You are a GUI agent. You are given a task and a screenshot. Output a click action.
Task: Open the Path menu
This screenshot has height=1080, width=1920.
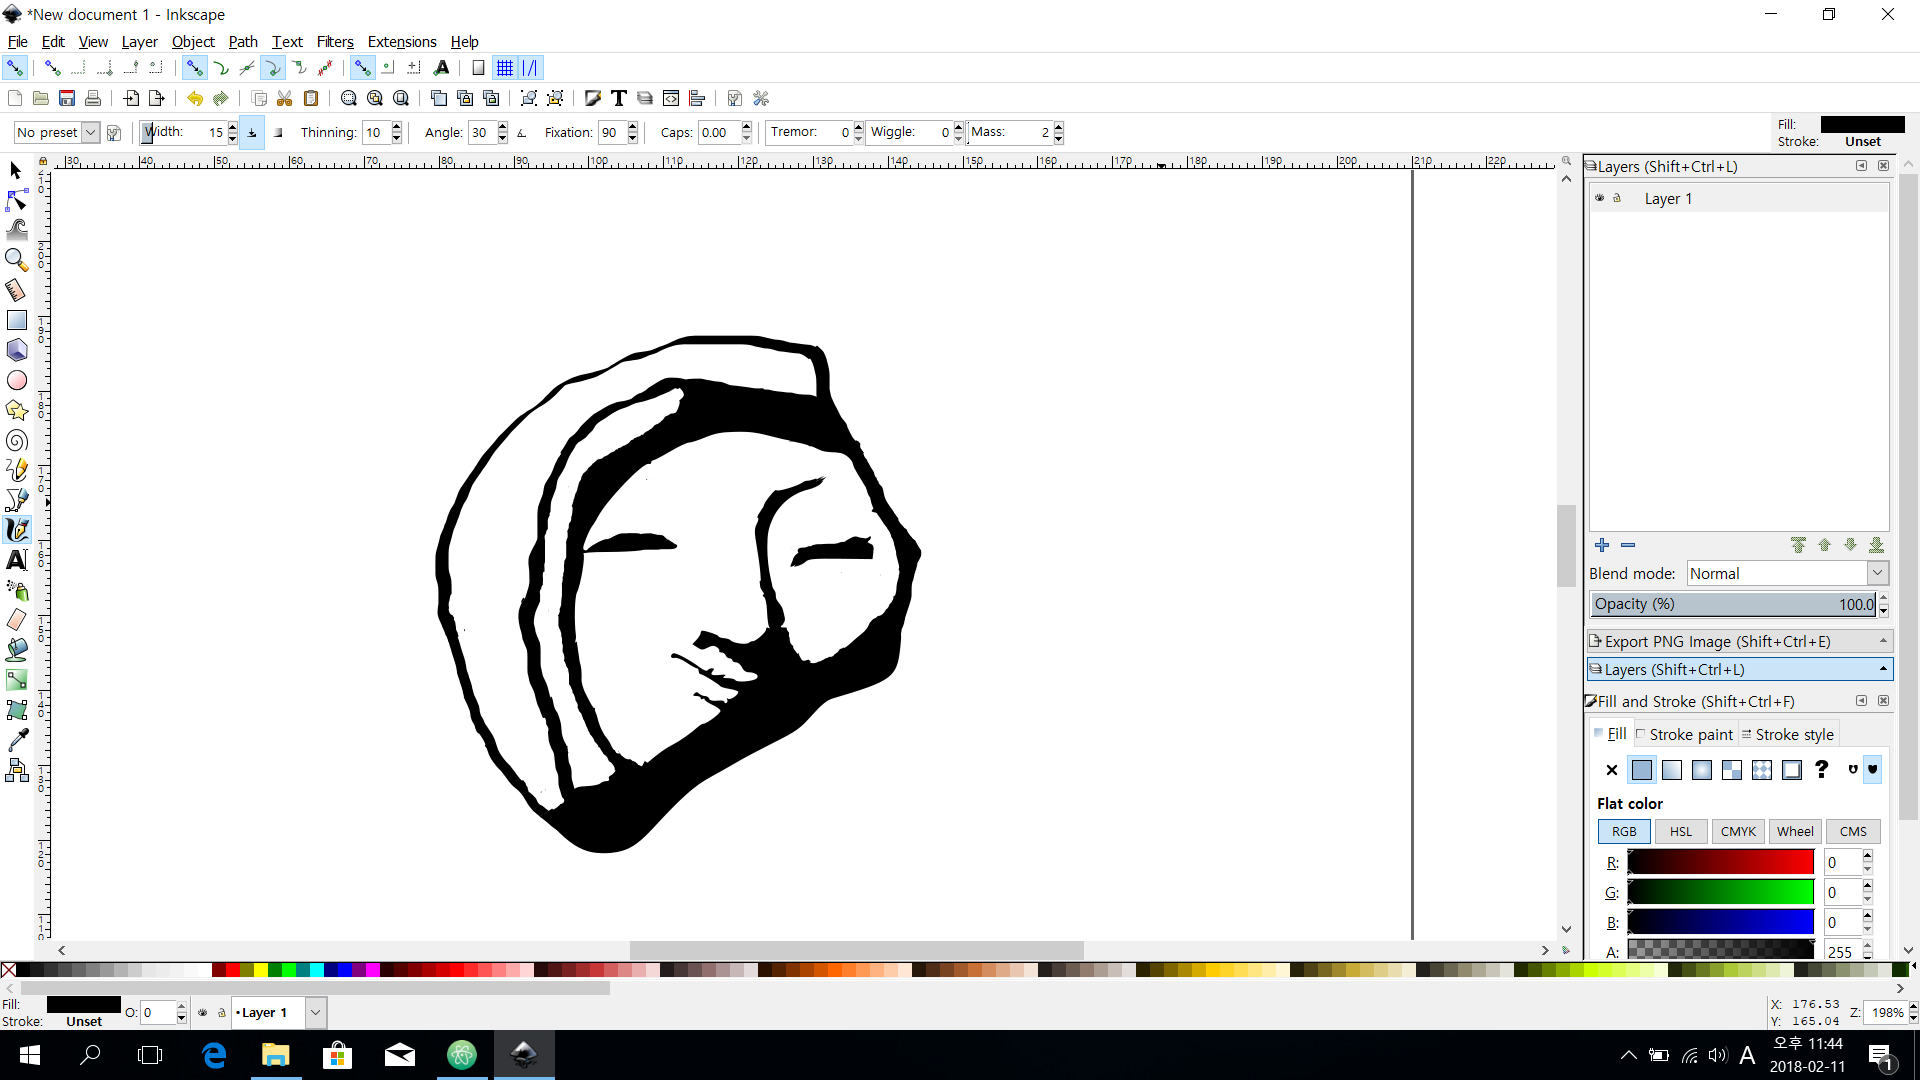243,41
